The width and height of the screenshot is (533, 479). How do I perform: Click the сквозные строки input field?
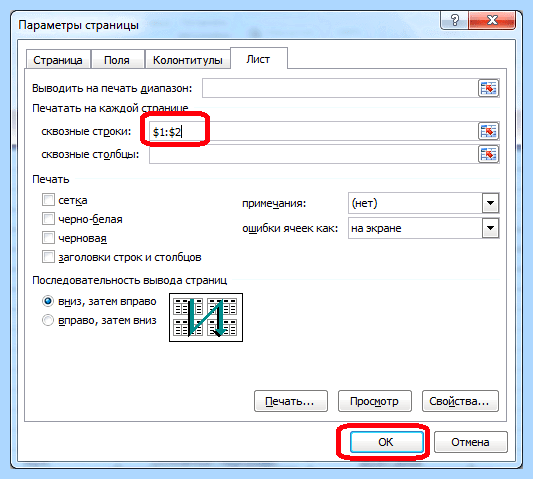pyautogui.click(x=313, y=131)
